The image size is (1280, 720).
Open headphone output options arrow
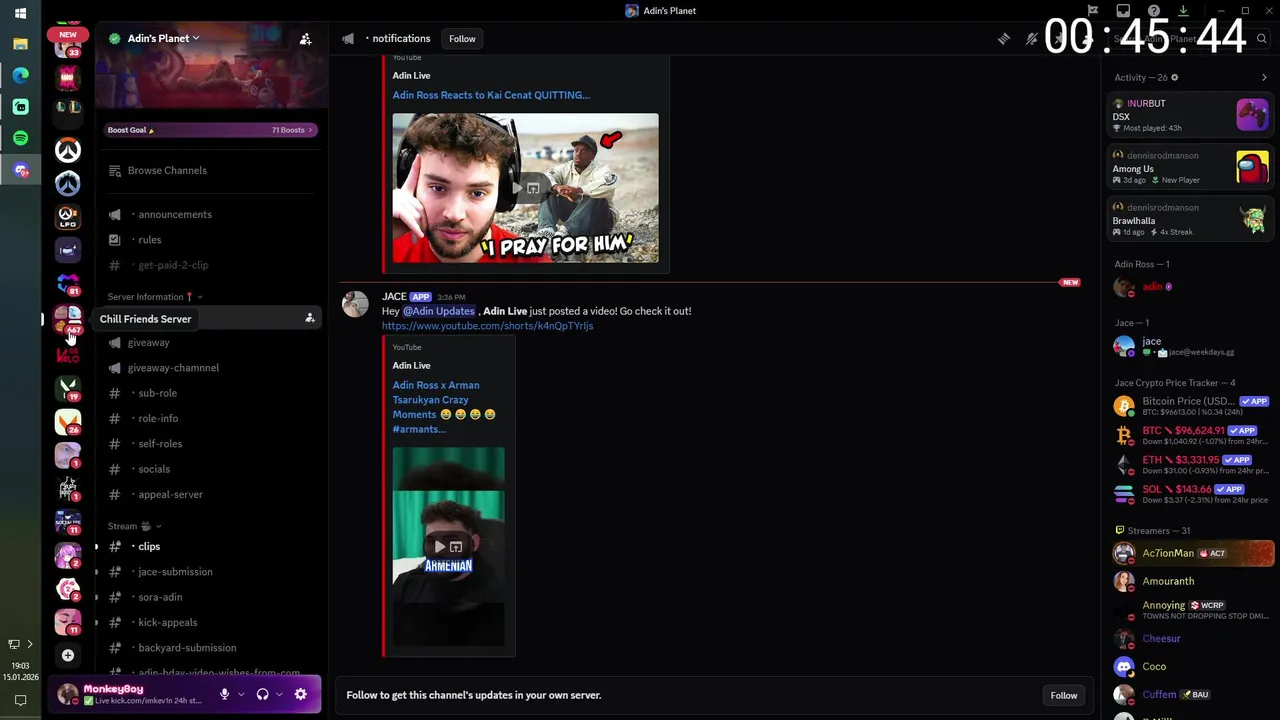[279, 694]
